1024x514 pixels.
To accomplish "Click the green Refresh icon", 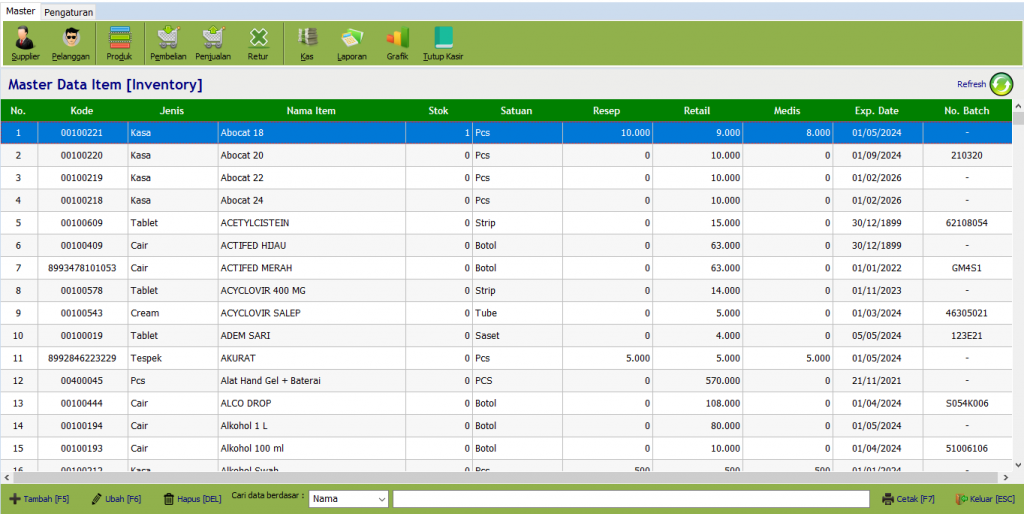I will tap(1001, 84).
